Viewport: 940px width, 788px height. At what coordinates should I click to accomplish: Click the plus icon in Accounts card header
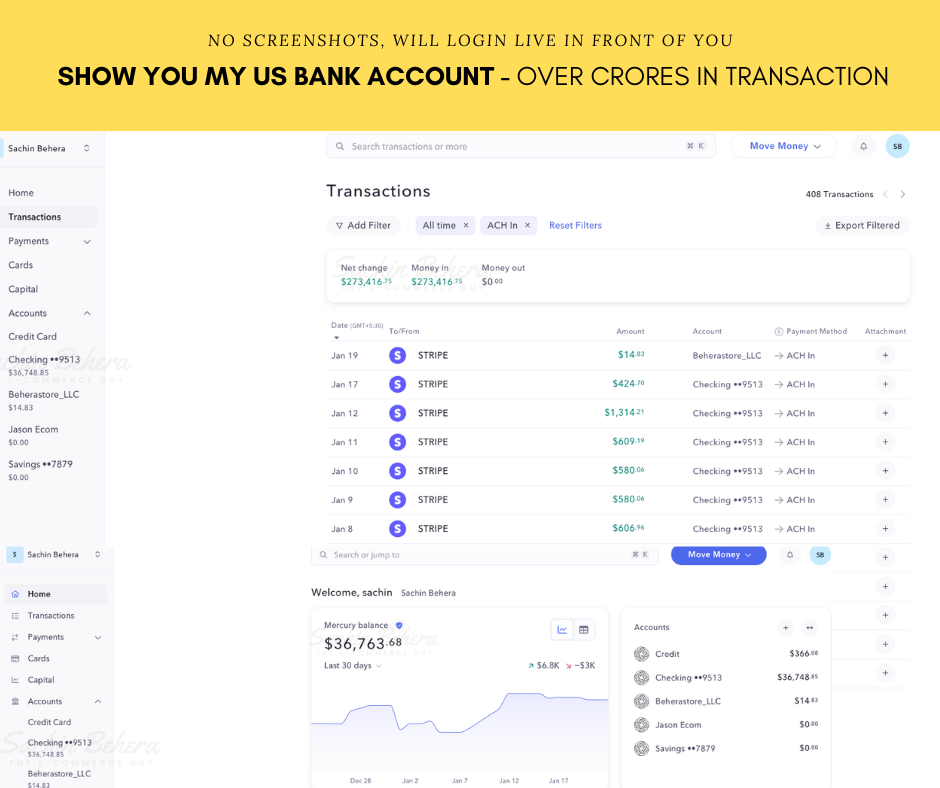786,628
